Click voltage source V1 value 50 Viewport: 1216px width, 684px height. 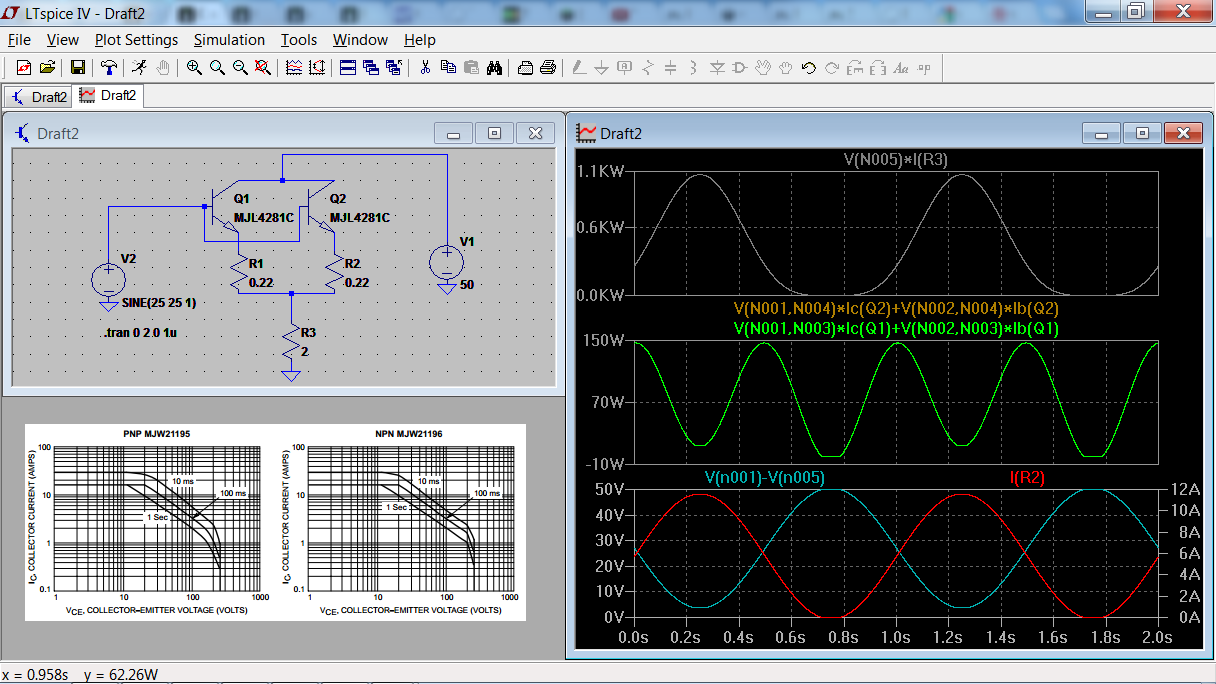click(x=467, y=285)
